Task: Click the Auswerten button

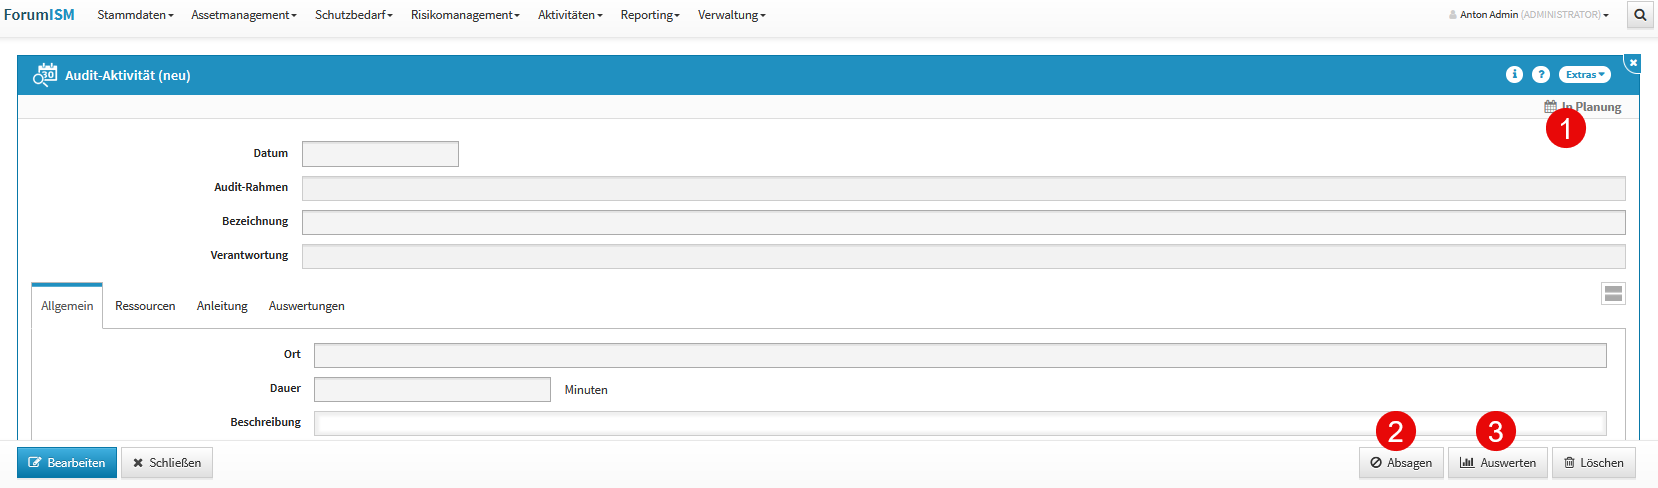Action: point(1498,463)
